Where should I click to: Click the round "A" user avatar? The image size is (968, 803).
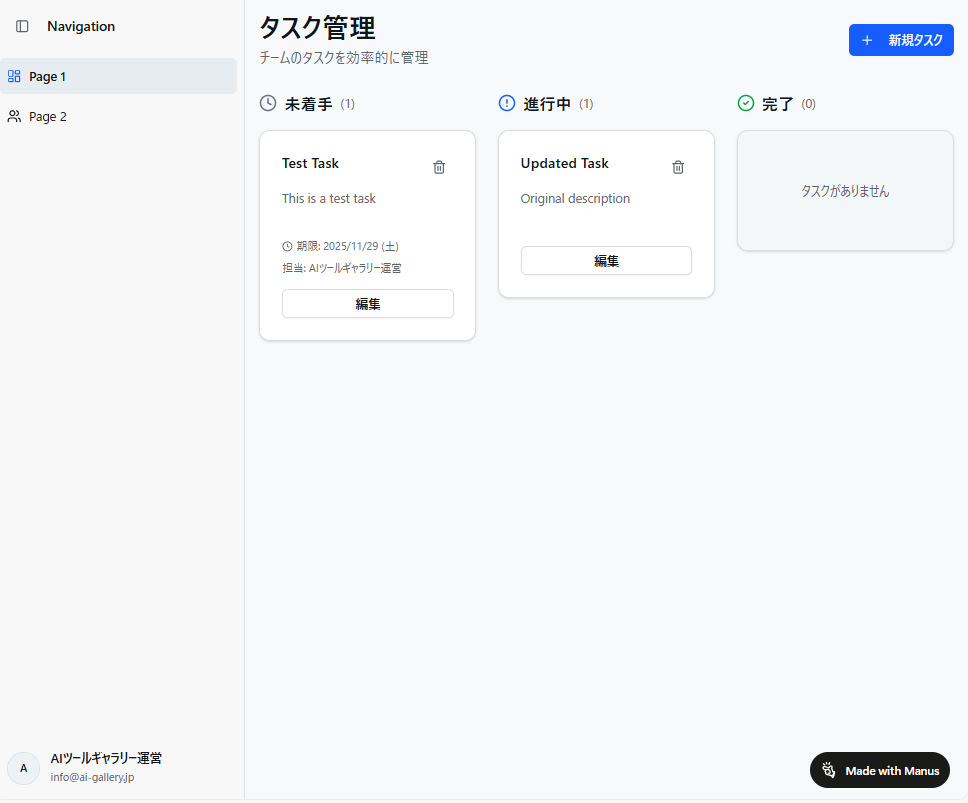click(24, 768)
